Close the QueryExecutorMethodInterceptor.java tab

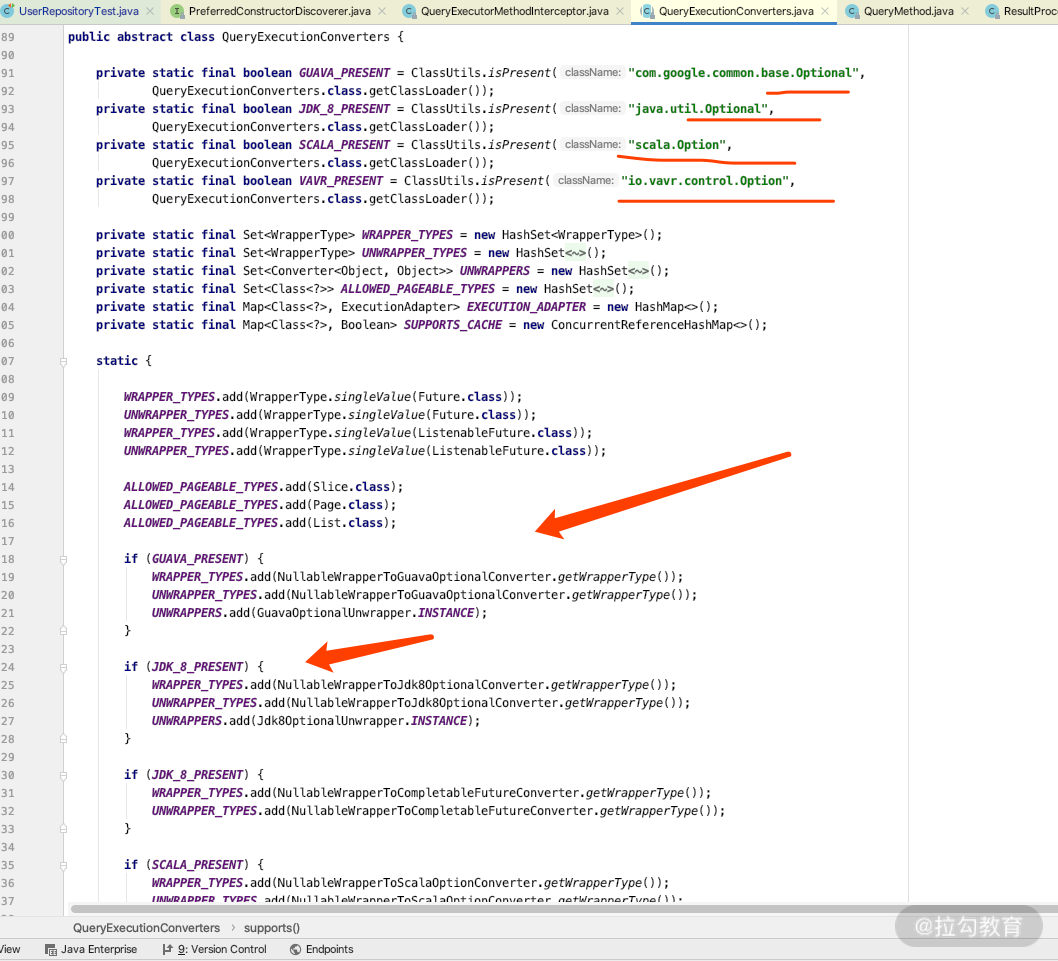pos(620,11)
